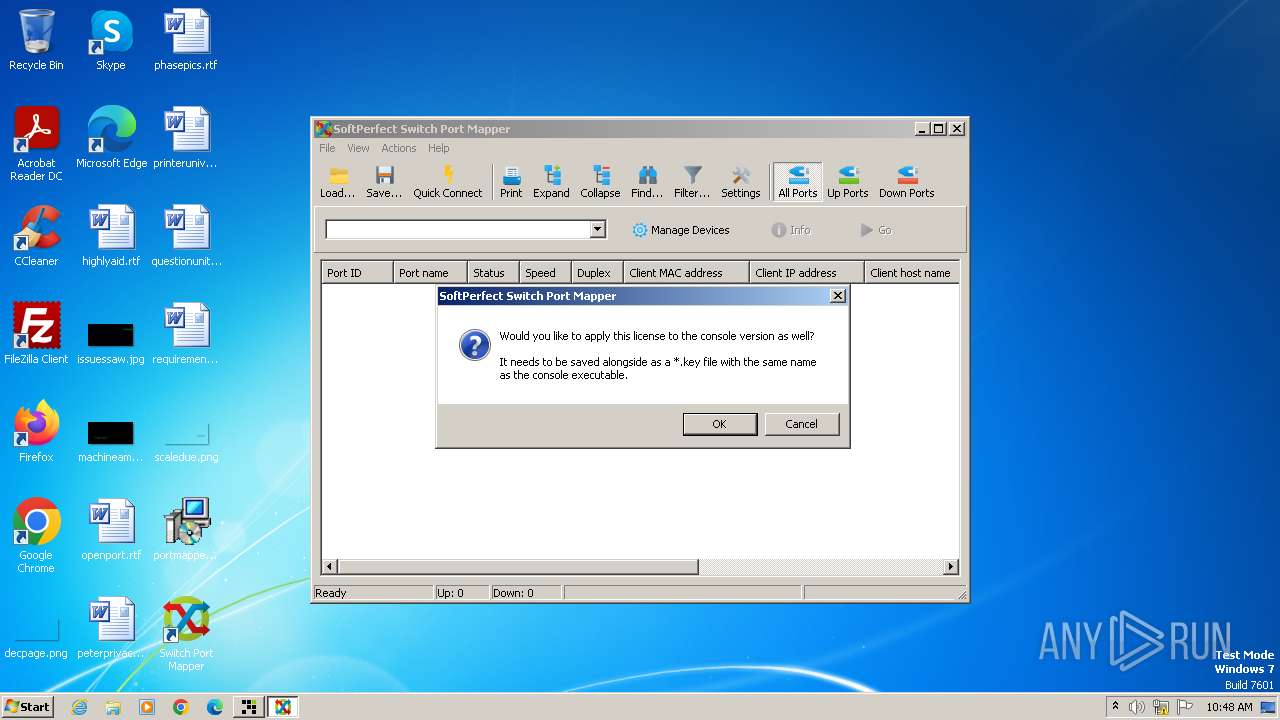Screen dimensions: 1280x720
Task: Click the Duplex column header
Action: pyautogui.click(x=597, y=273)
